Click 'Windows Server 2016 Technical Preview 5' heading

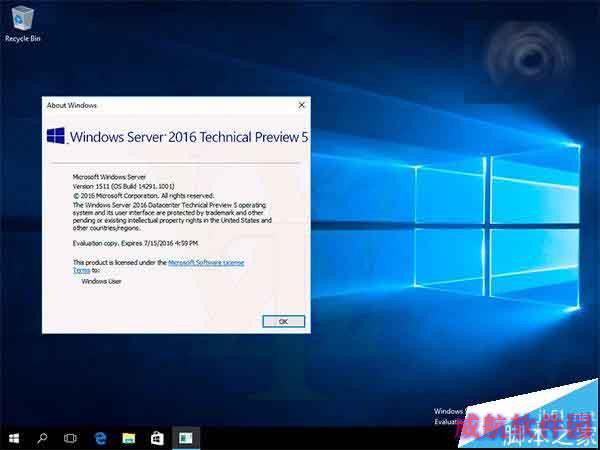pyautogui.click(x=189, y=137)
